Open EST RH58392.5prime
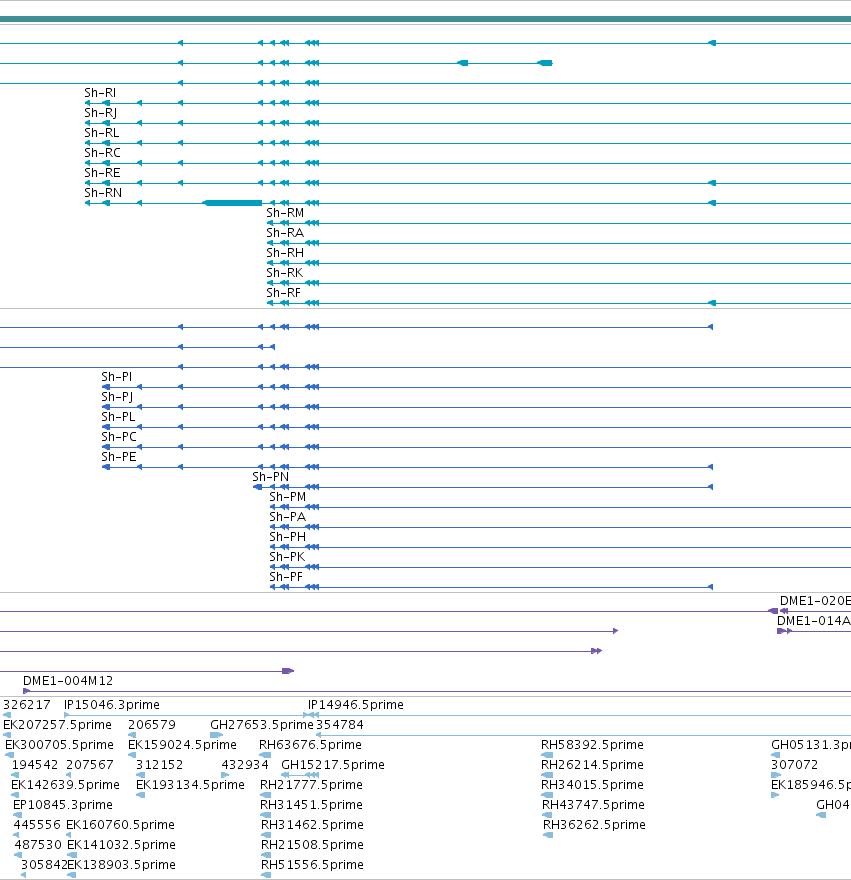This screenshot has width=851, height=880. click(592, 745)
